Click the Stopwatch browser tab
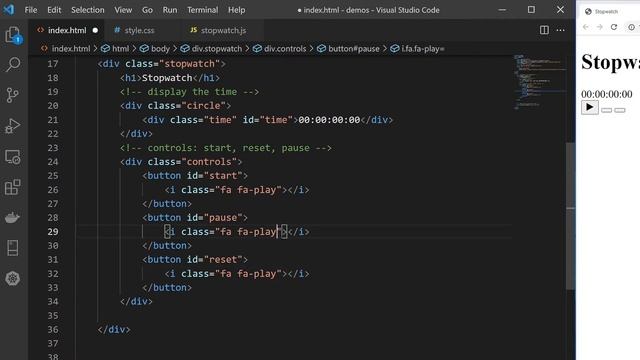Image resolution: width=640 pixels, height=360 pixels. click(606, 11)
